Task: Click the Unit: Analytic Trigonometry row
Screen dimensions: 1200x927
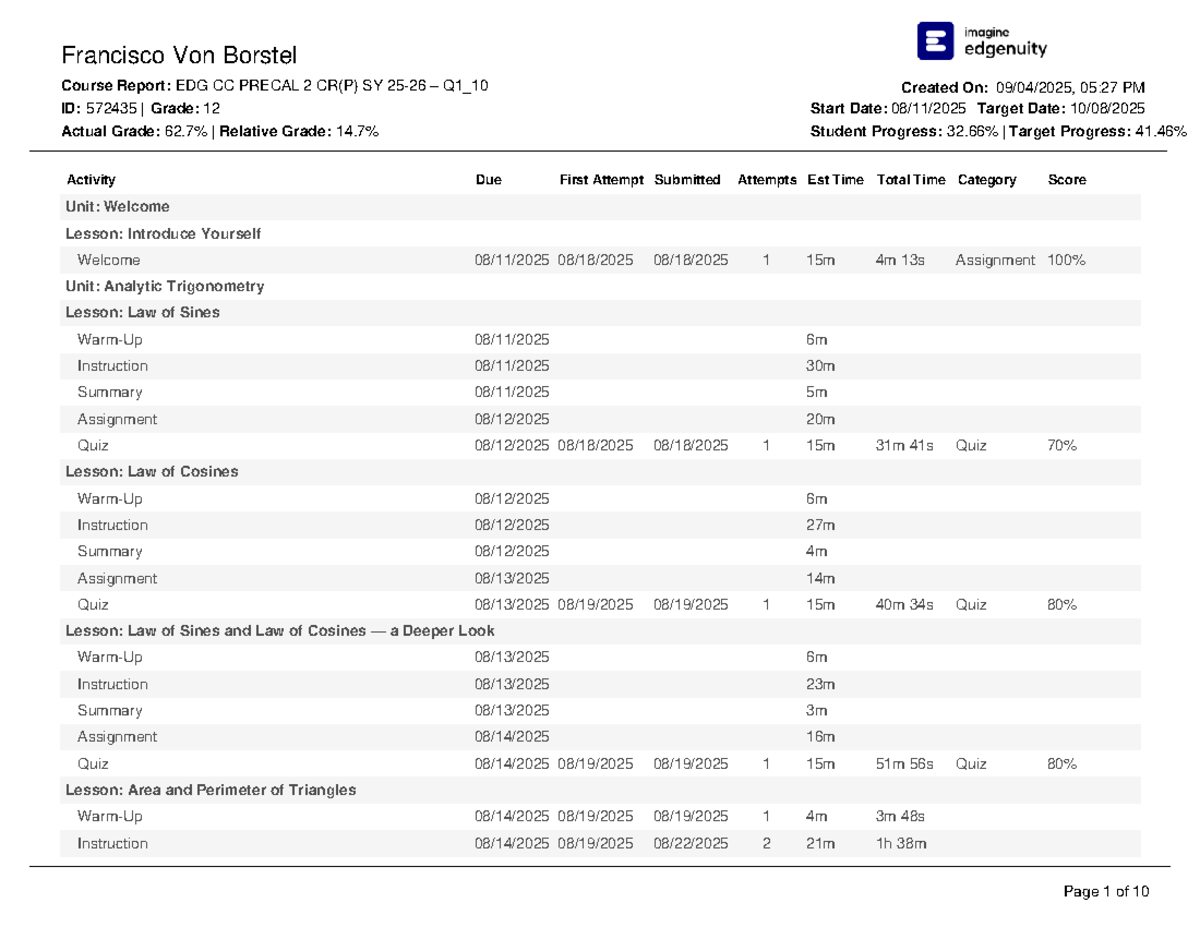Action: pyautogui.click(x=600, y=286)
